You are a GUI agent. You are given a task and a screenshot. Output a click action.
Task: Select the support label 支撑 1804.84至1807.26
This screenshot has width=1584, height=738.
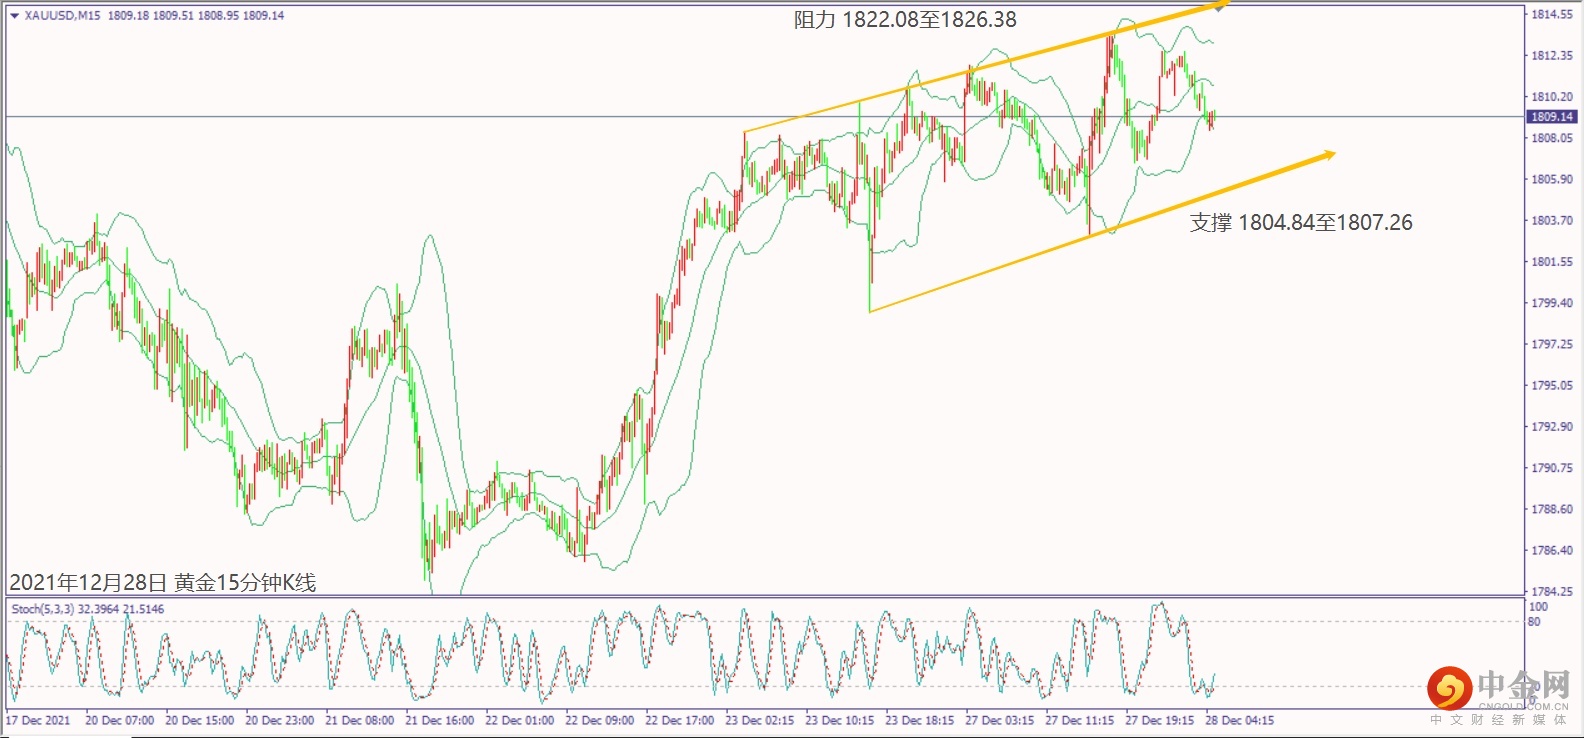coord(1301,223)
